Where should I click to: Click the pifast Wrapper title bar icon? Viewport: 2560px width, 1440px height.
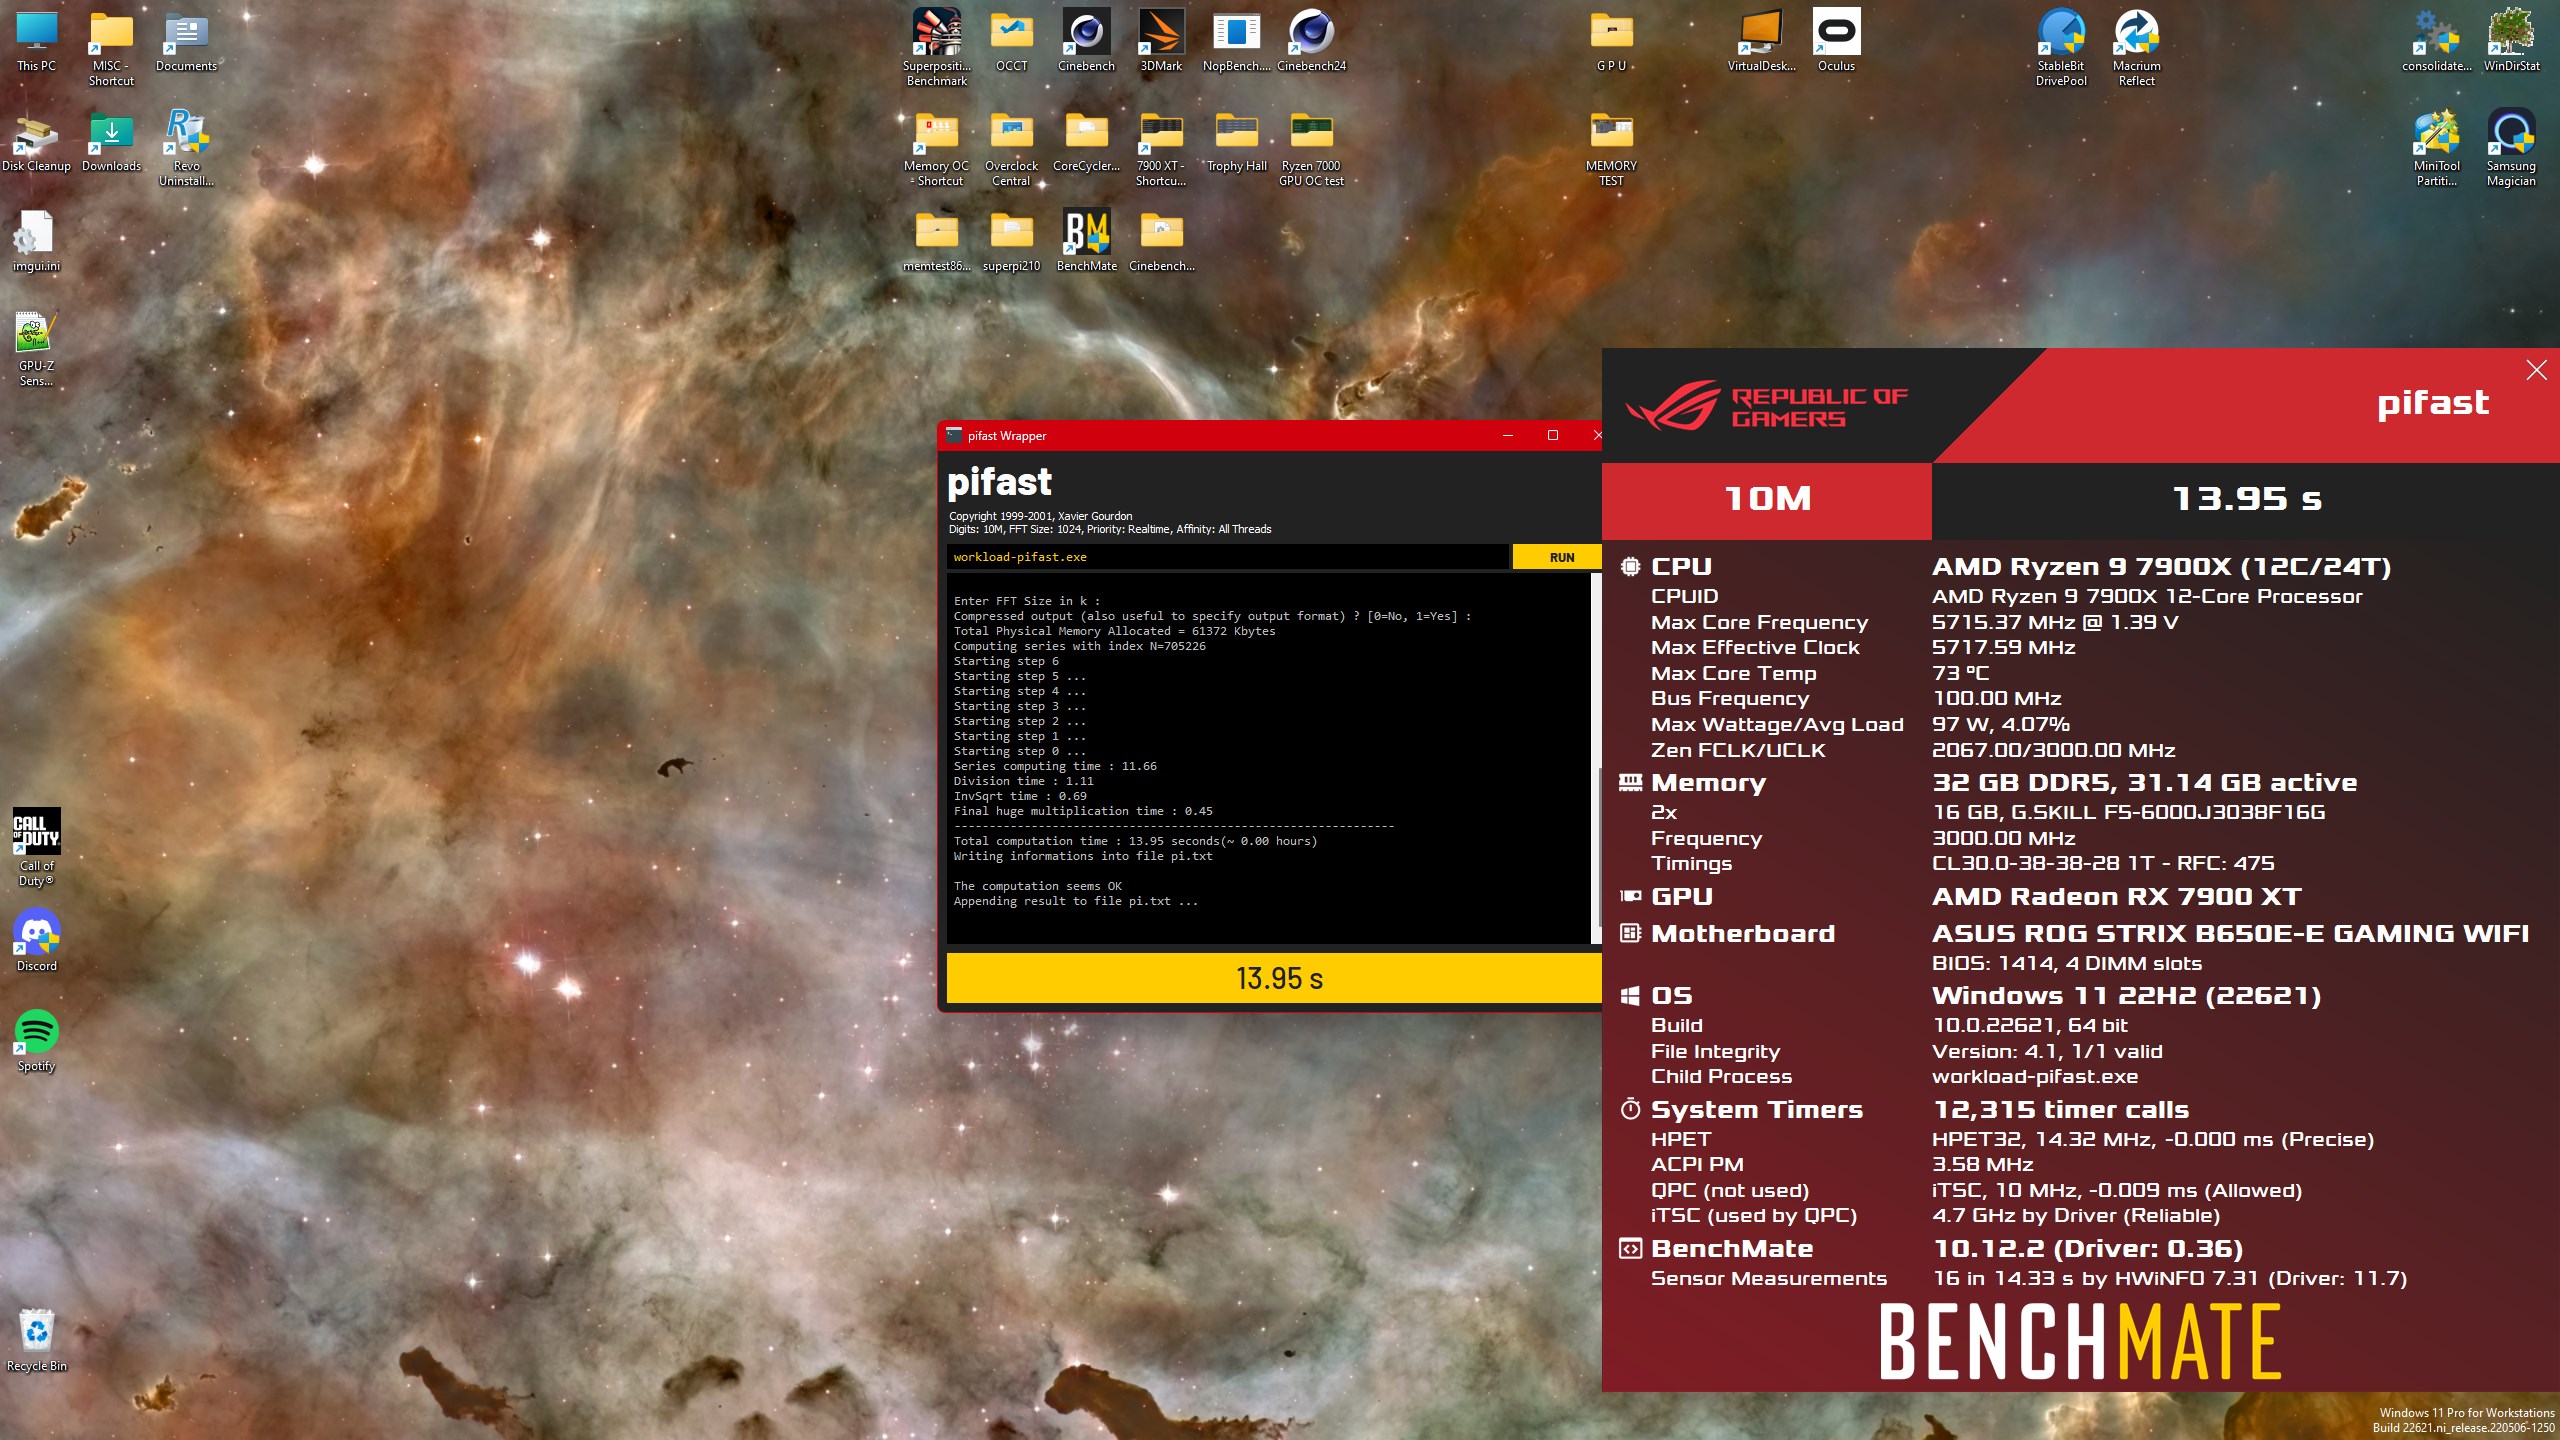(954, 435)
